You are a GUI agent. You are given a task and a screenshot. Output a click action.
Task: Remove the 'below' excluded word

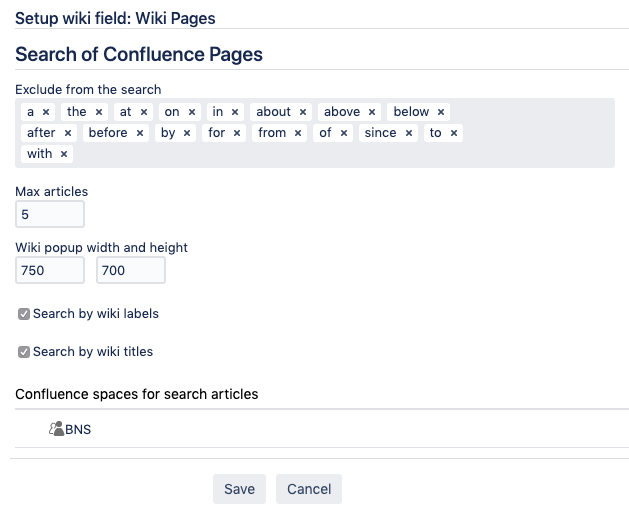(441, 112)
